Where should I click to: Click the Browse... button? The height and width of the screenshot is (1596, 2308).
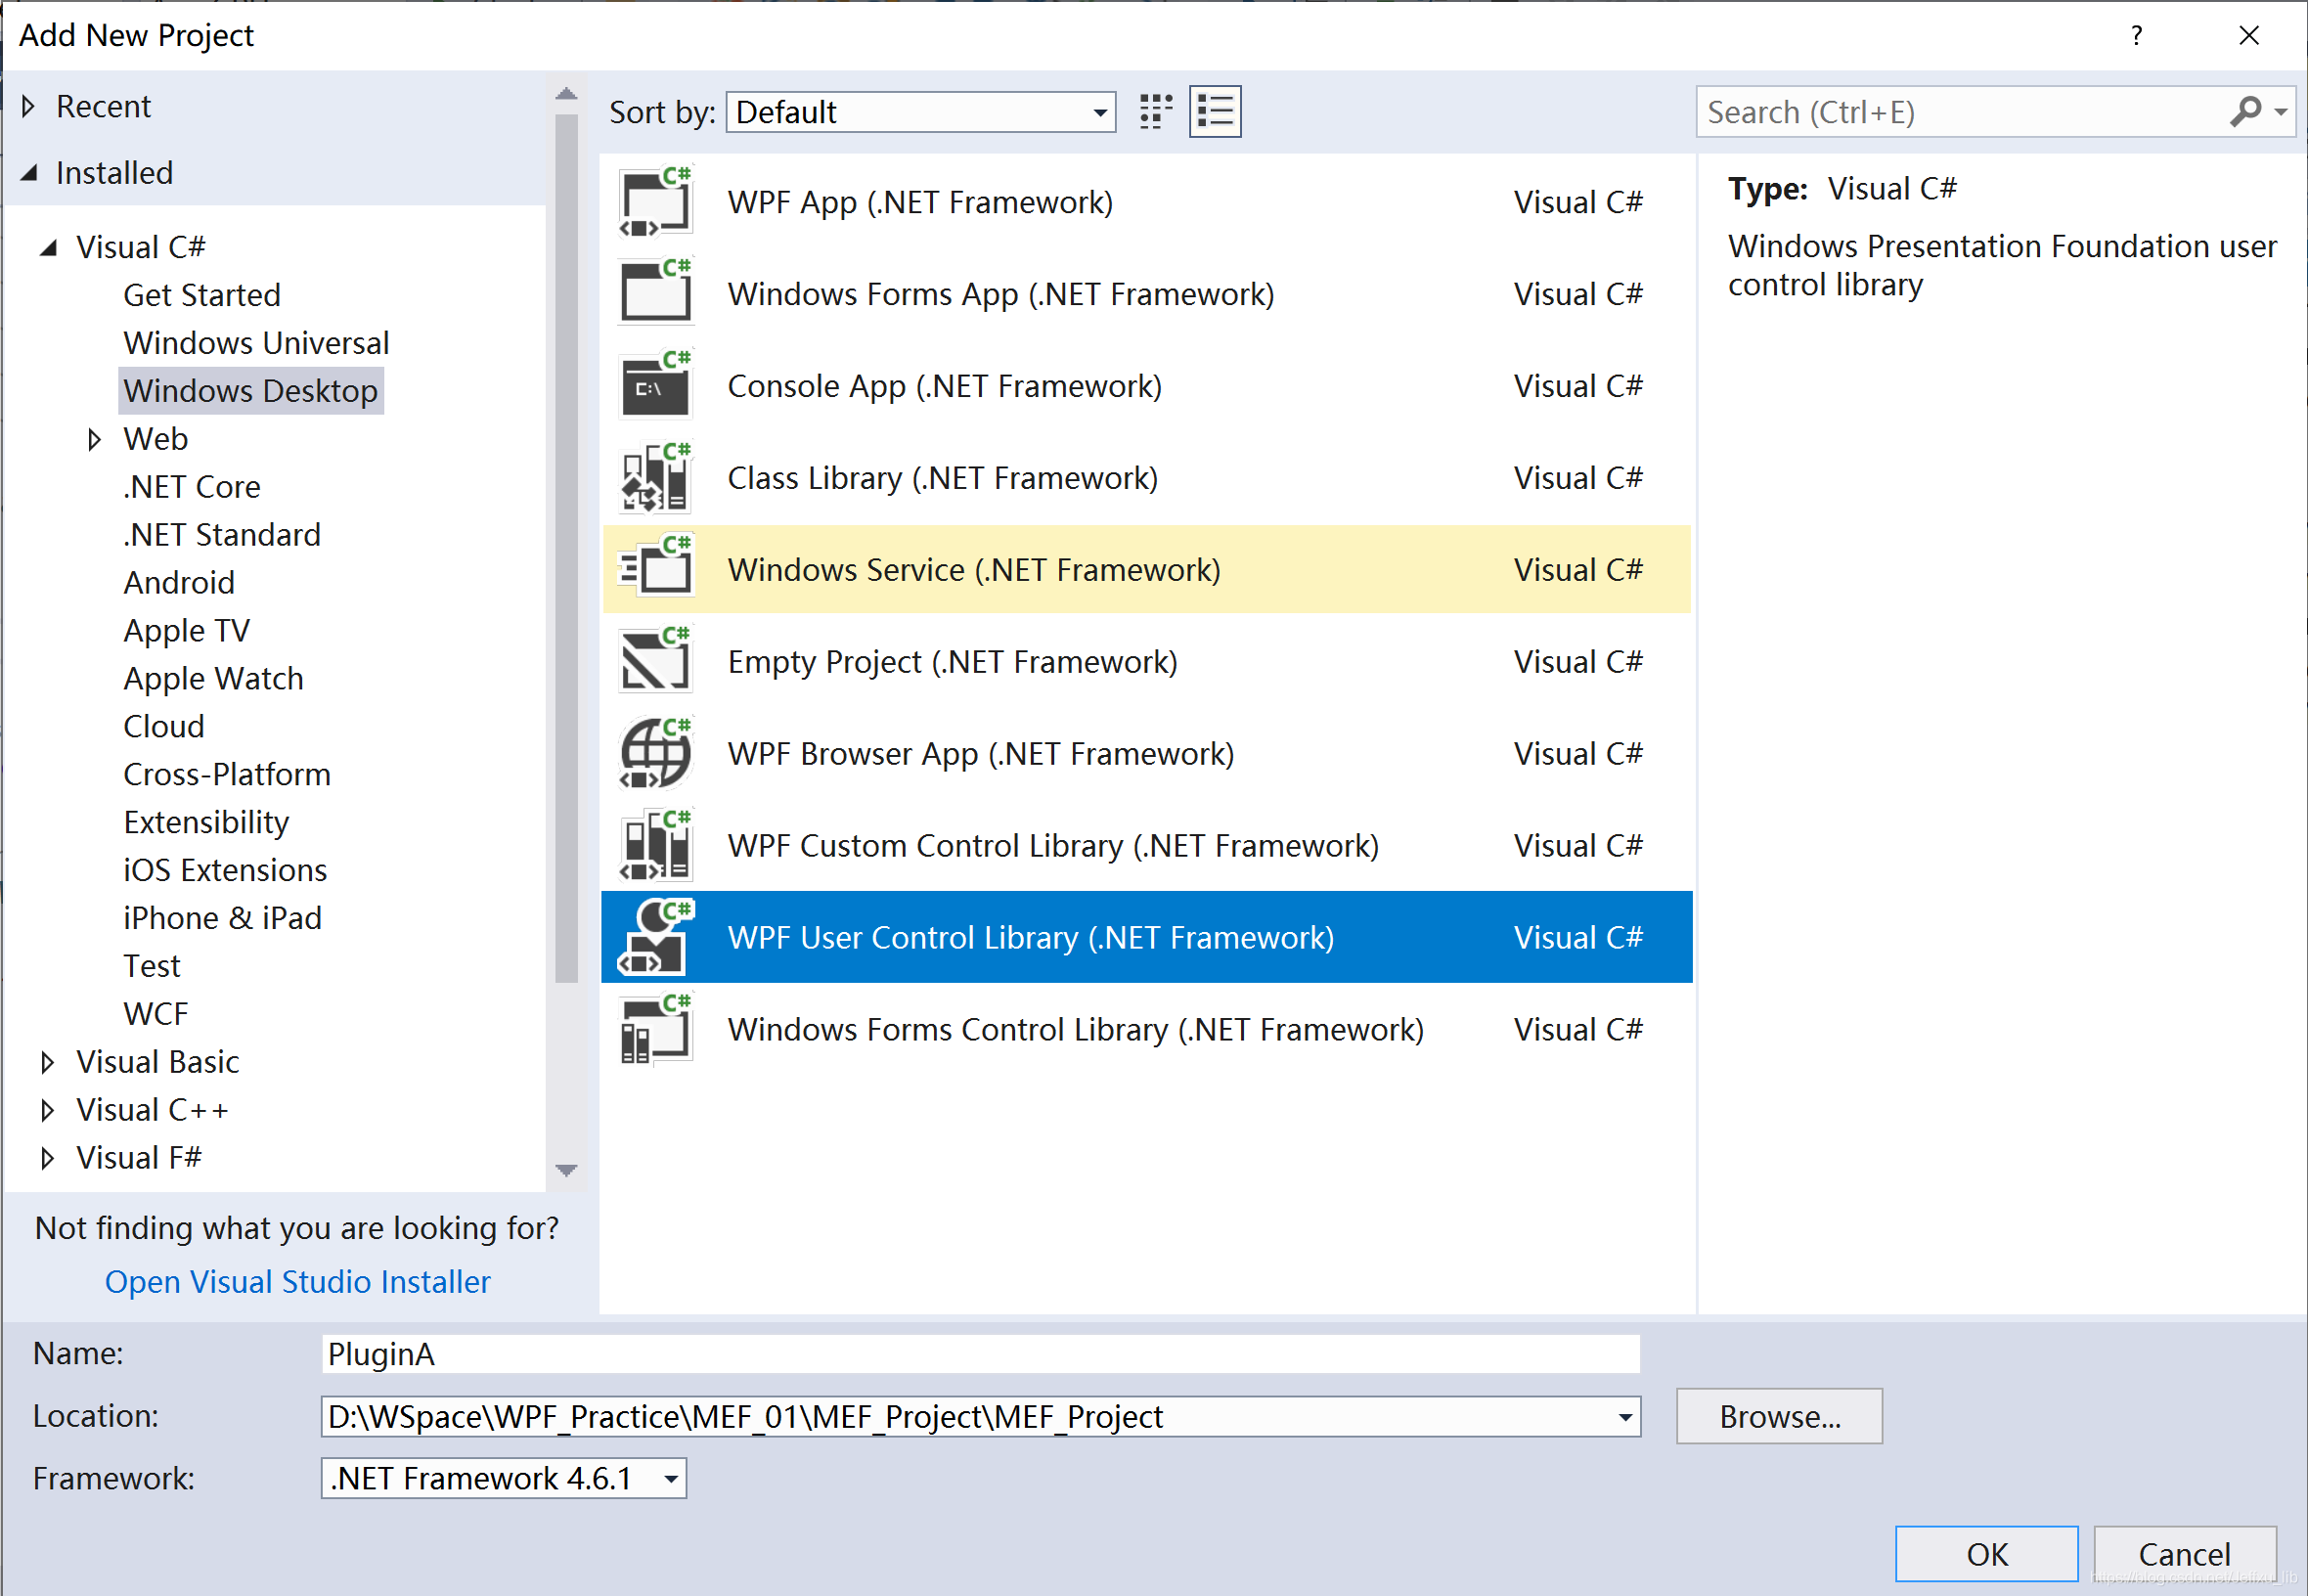coord(1779,1417)
